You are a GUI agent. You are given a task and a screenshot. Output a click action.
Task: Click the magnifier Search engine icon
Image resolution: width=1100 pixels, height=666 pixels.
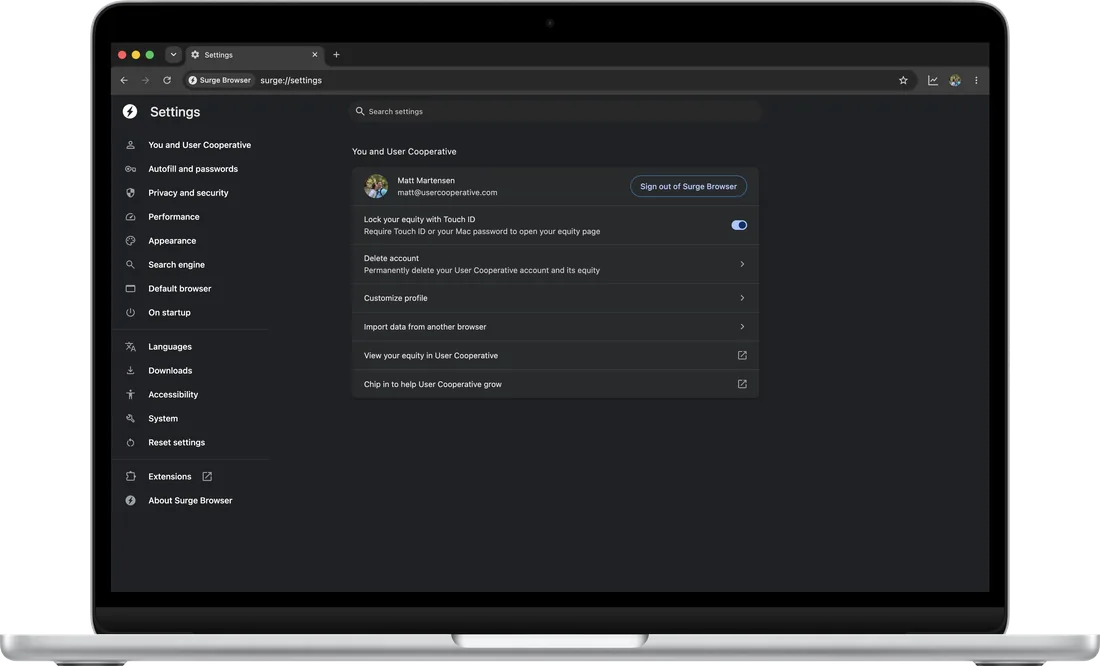pos(130,265)
